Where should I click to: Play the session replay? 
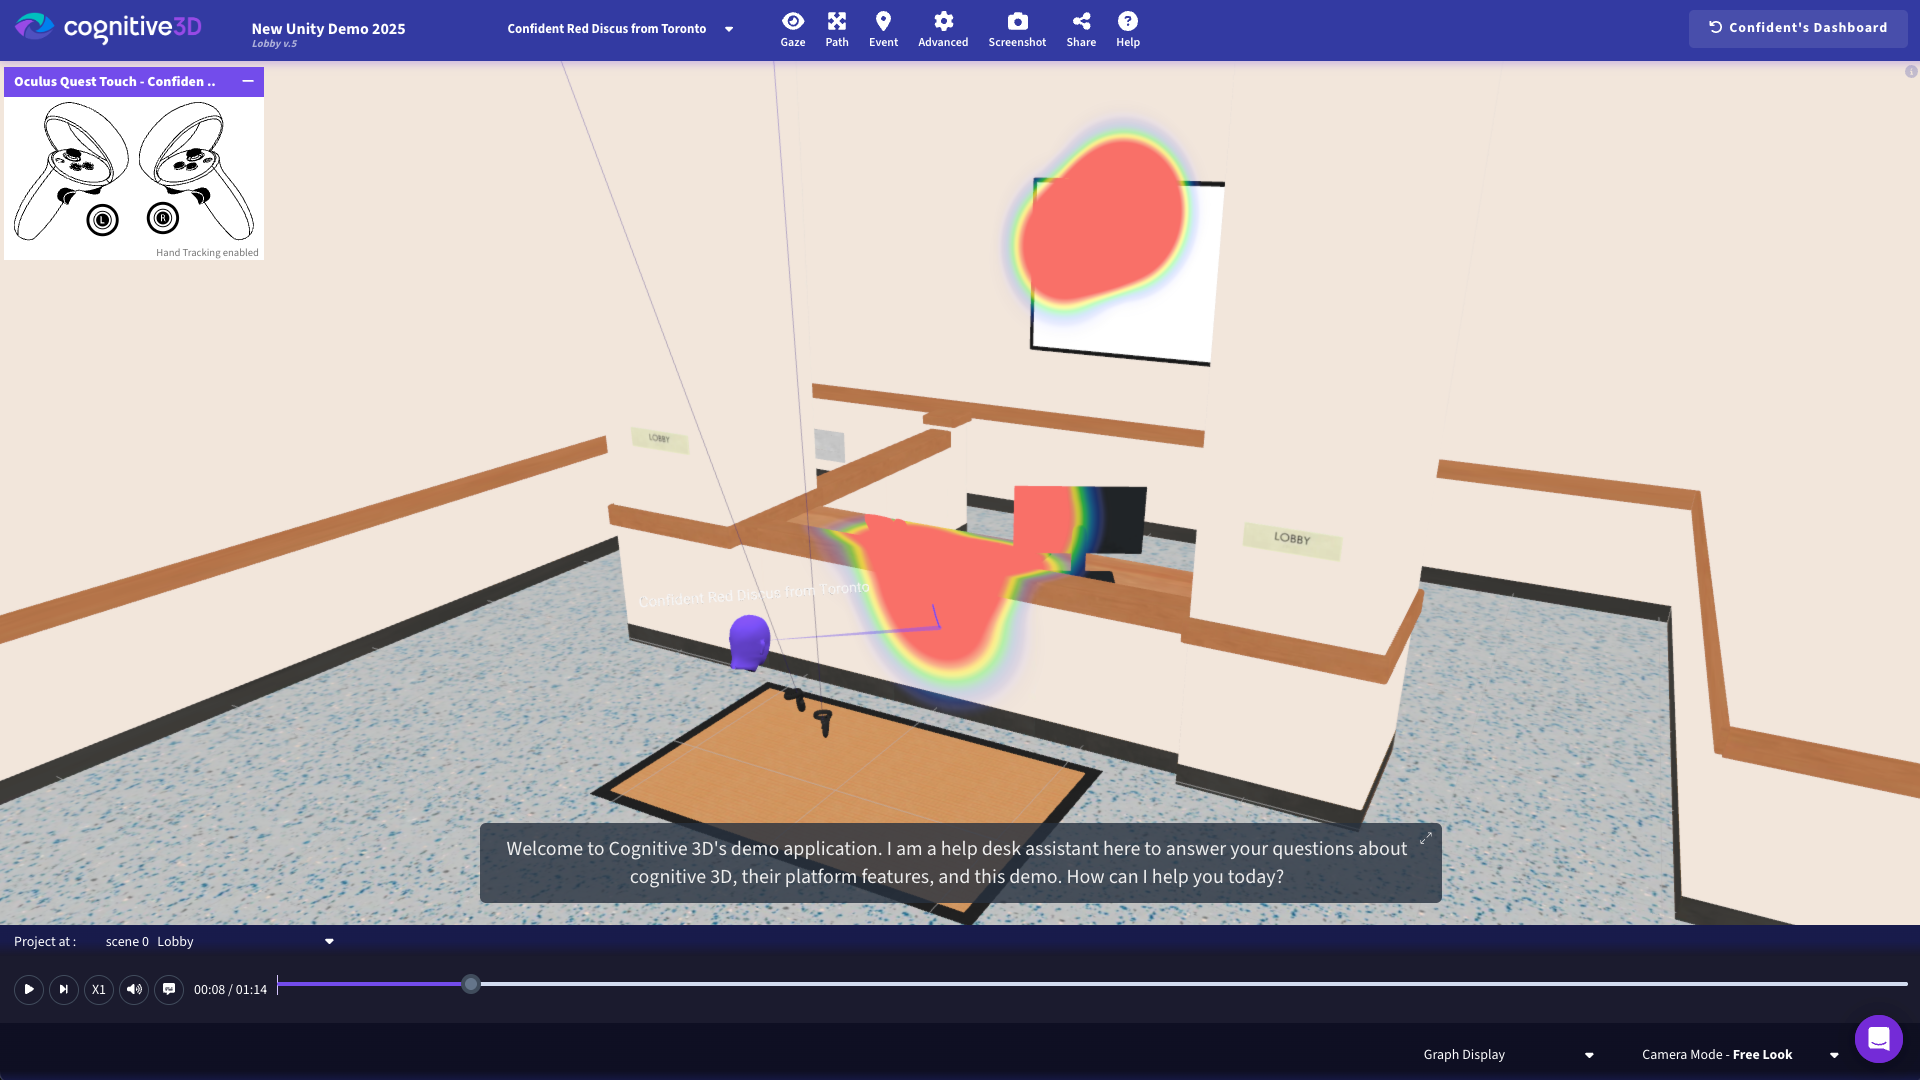tap(29, 989)
